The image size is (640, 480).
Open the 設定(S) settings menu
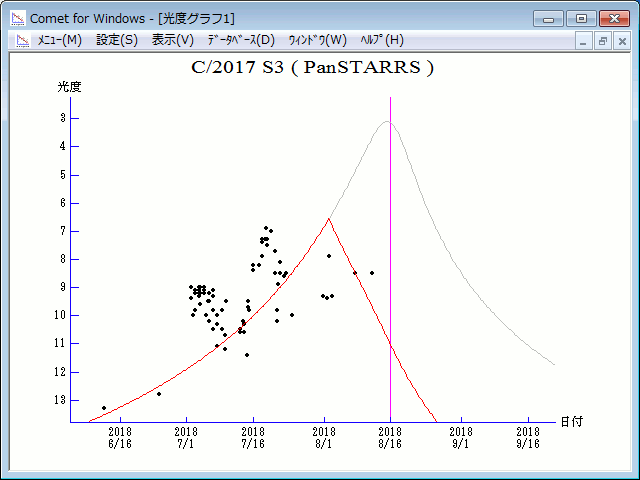(x=117, y=40)
